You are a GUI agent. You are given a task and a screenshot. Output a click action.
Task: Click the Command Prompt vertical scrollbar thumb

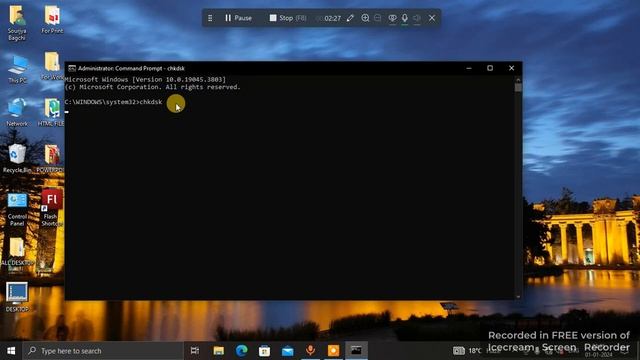[x=518, y=87]
